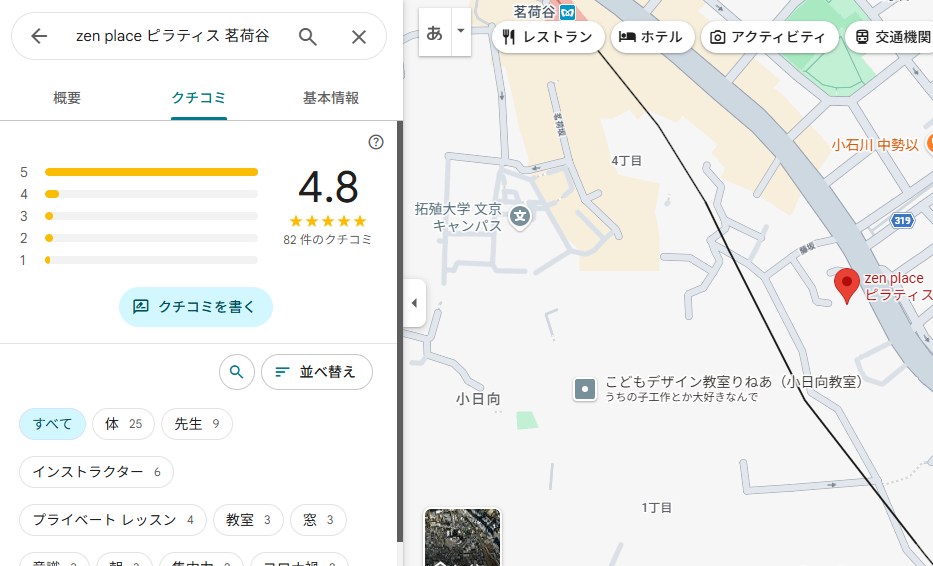
Task: Collapse the side panel arrow
Action: pyautogui.click(x=414, y=303)
